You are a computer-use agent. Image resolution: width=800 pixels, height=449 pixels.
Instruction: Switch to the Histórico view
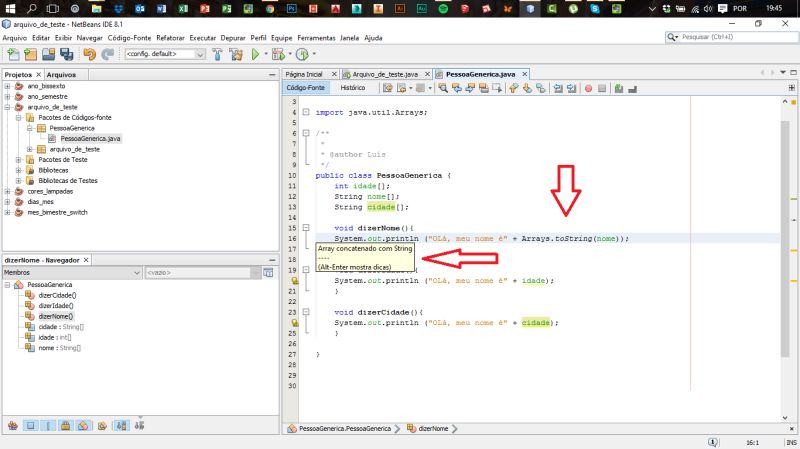coord(353,88)
